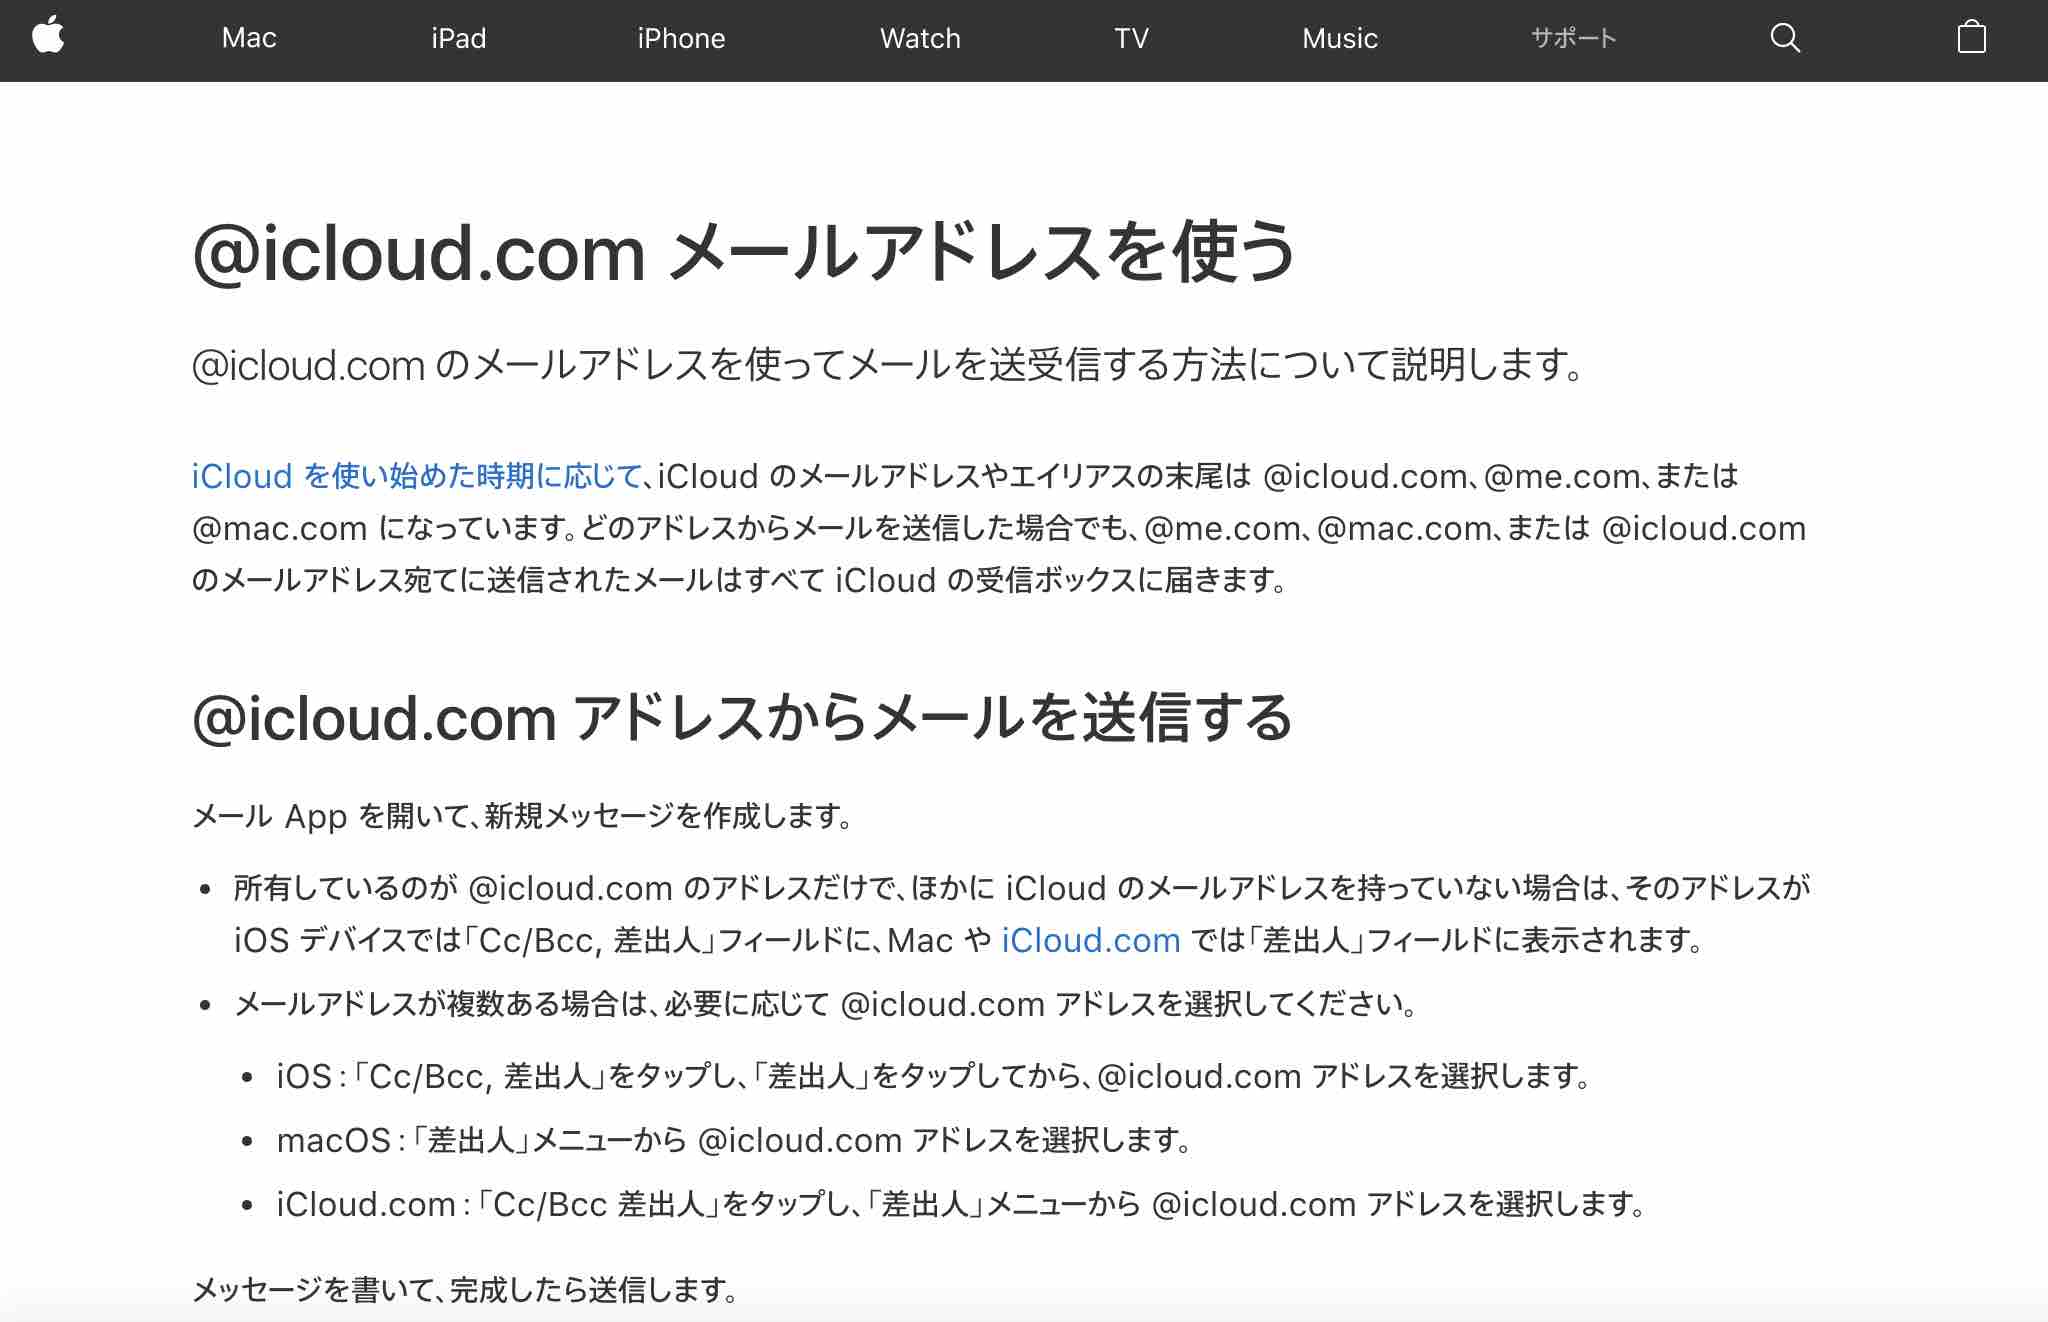Follow the iCloud を使い始めた時期に応じて link
2048x1322 pixels.
(x=416, y=476)
